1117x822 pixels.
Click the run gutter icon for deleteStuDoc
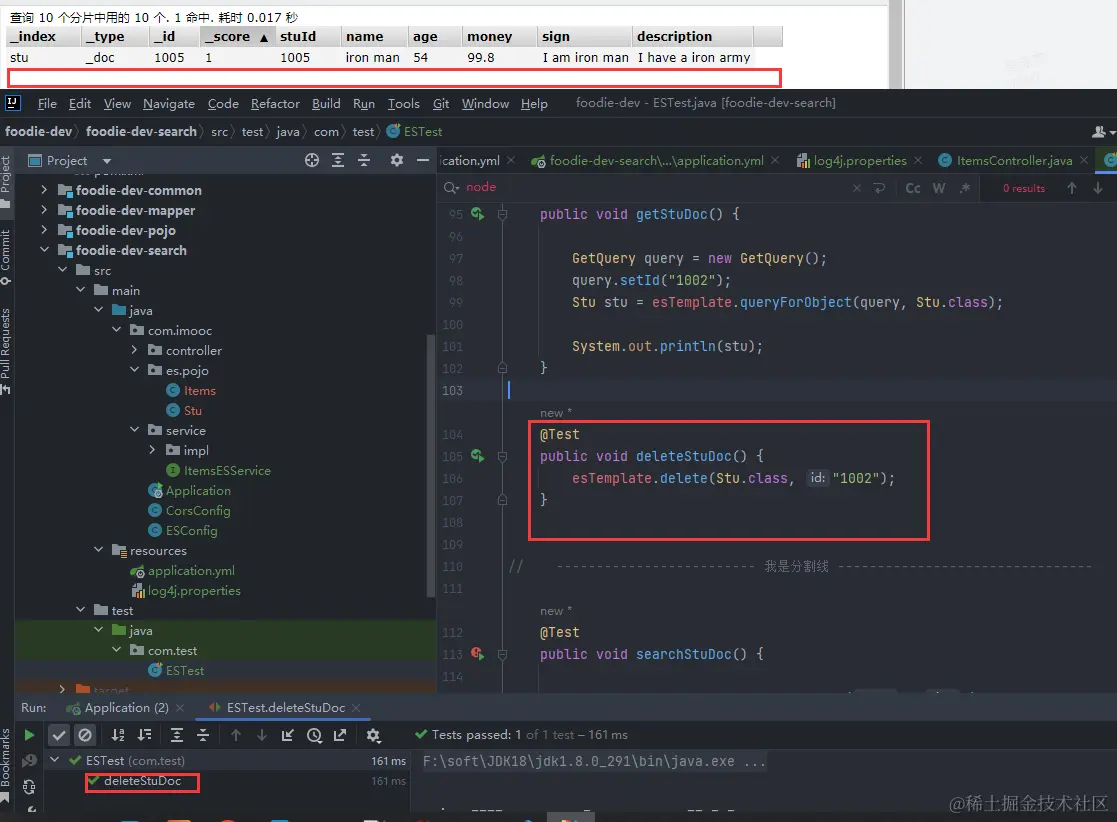[x=477, y=456]
